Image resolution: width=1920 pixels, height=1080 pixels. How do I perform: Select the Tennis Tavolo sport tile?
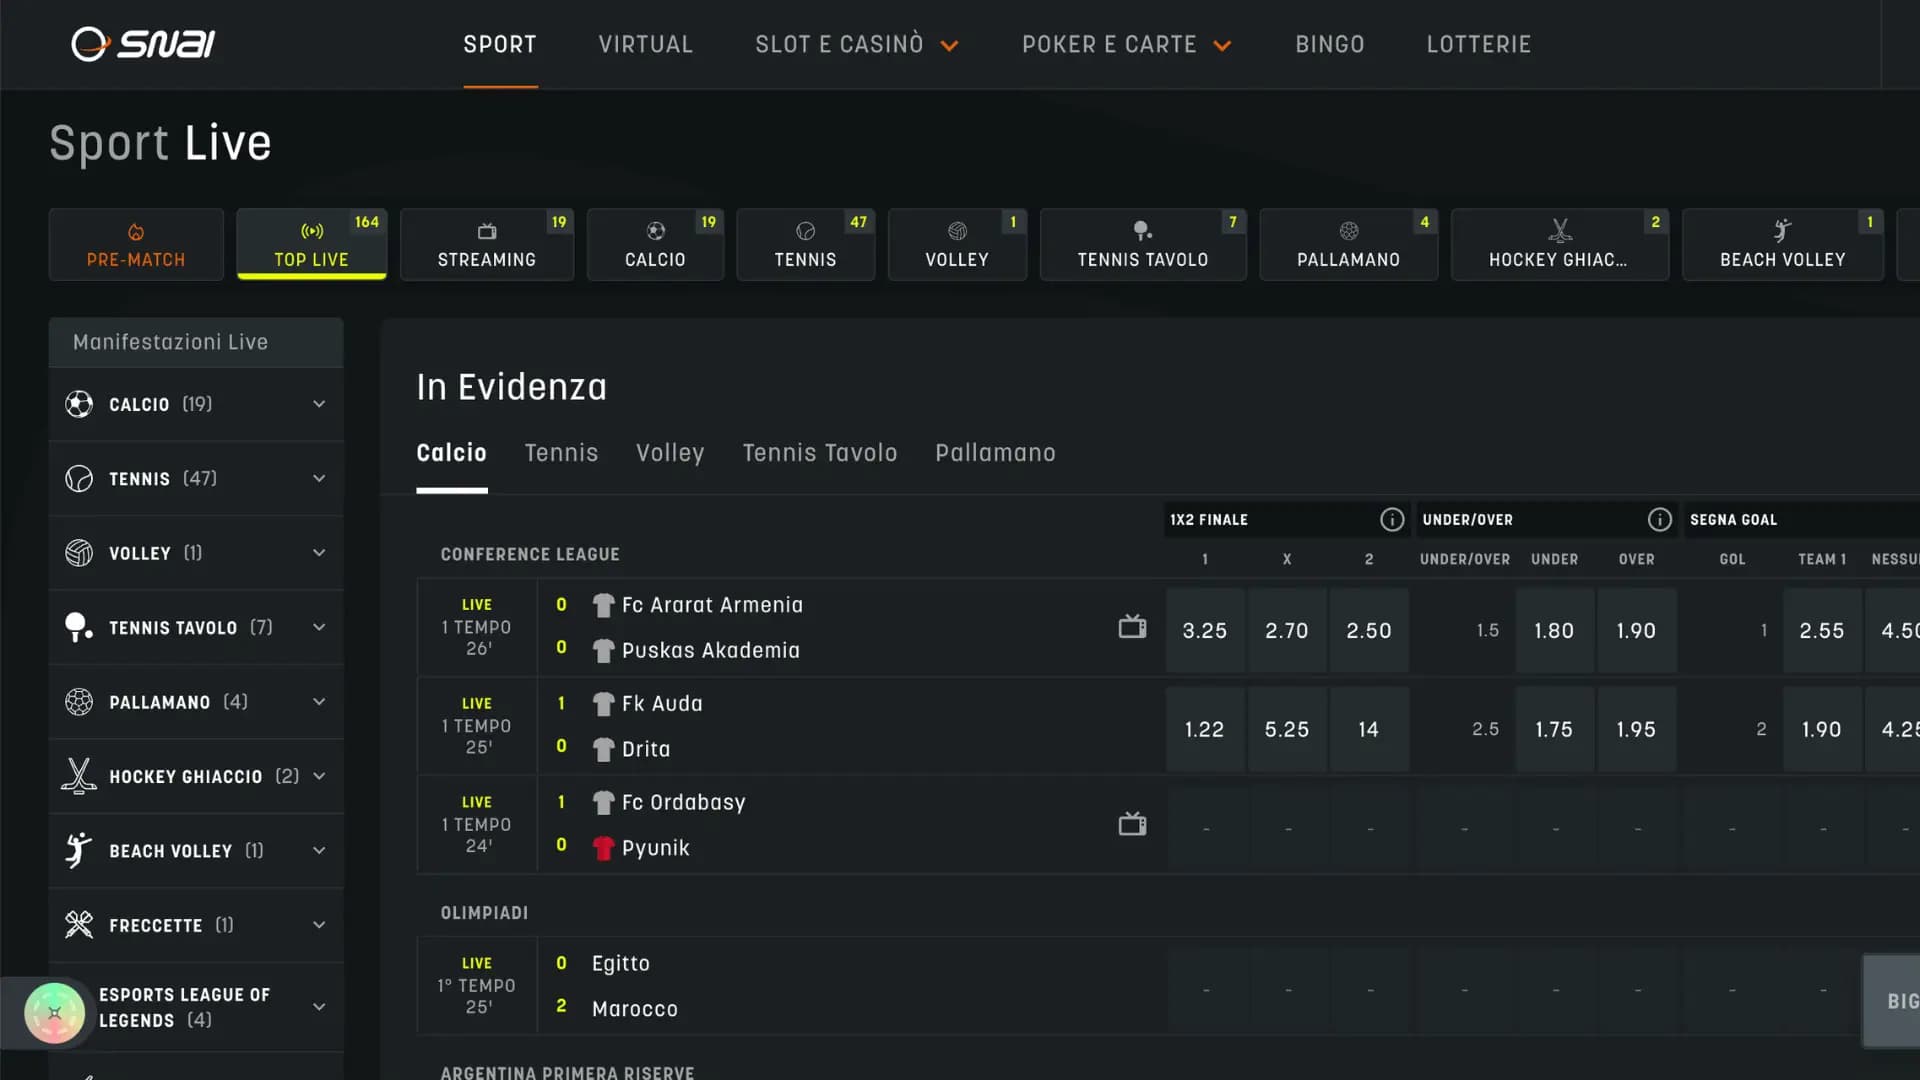(x=1142, y=244)
